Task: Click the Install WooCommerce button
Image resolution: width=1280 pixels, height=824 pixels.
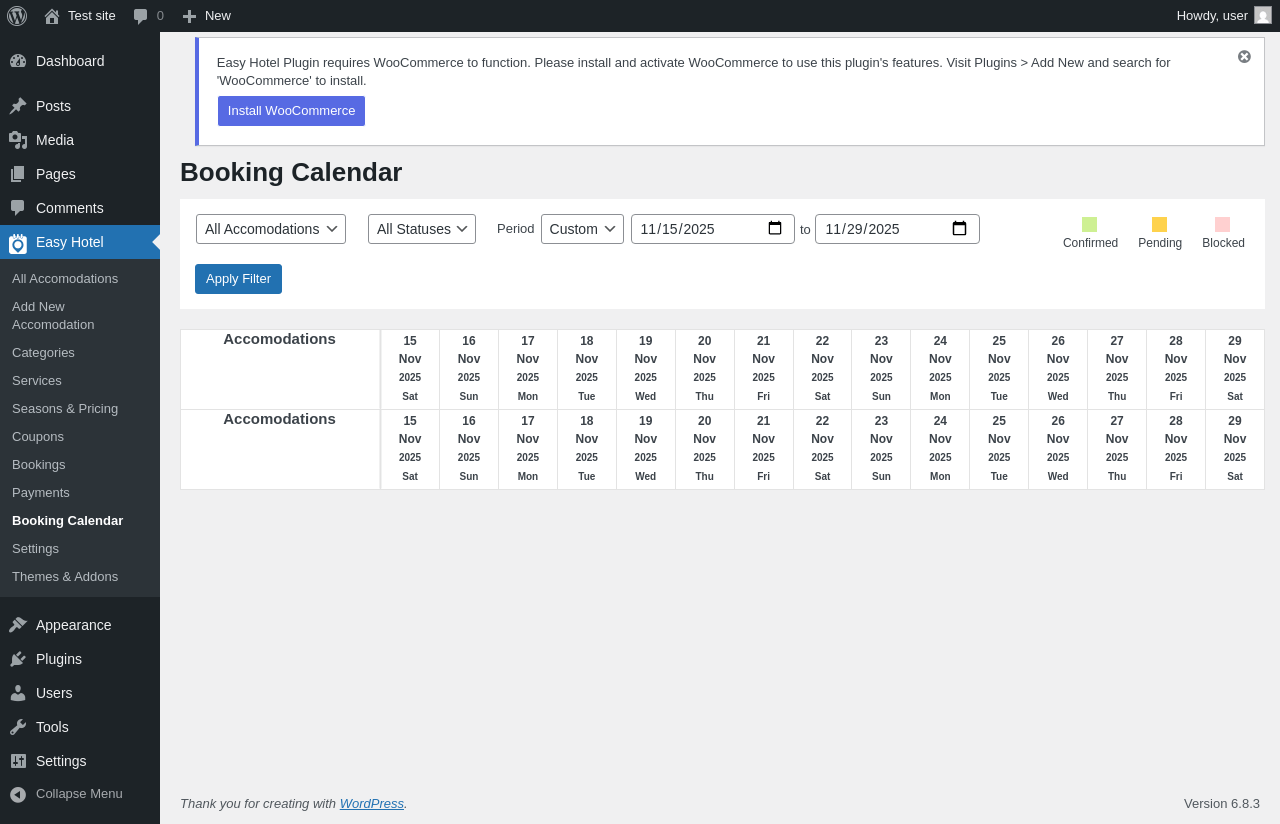Action: (x=291, y=111)
